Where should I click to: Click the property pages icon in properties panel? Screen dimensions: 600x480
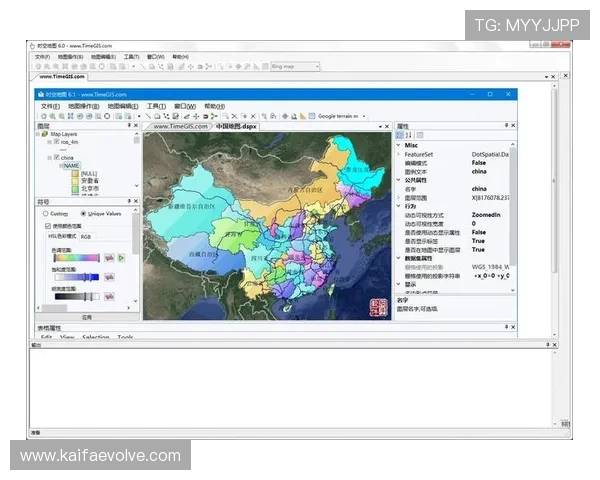pyautogui.click(x=420, y=135)
